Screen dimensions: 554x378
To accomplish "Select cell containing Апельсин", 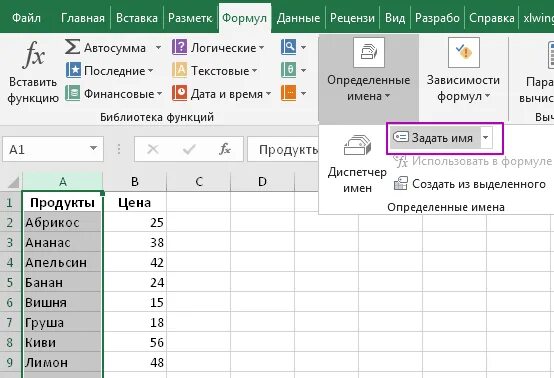I will (63, 262).
